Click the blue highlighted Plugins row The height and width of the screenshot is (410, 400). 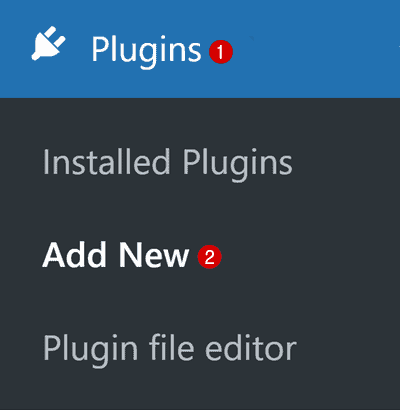[200, 49]
